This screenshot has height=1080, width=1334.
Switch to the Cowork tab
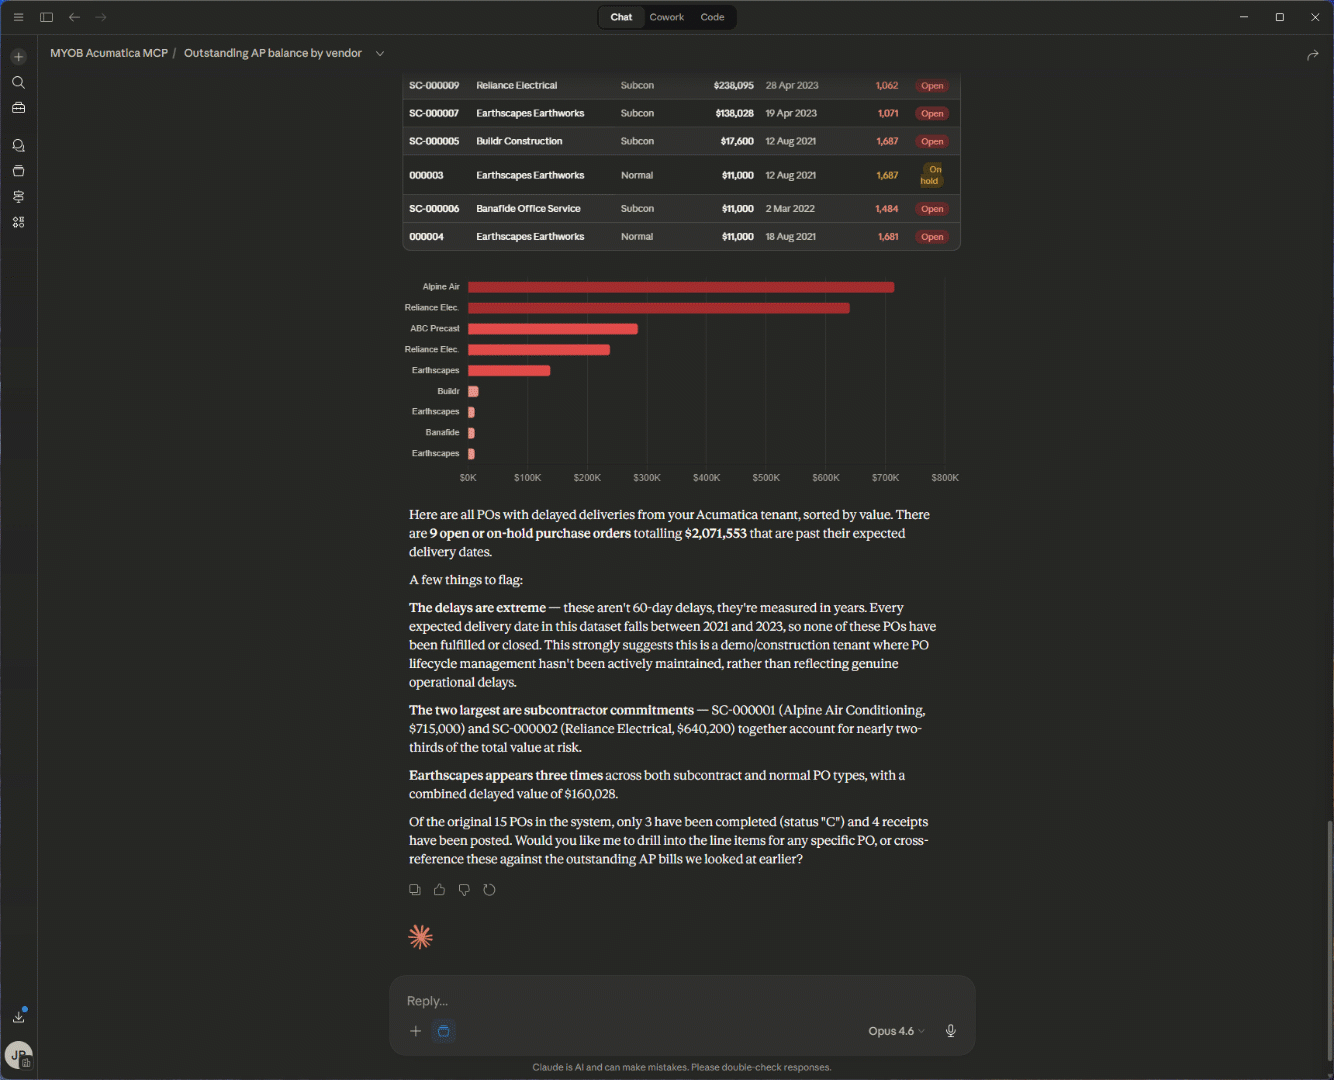pyautogui.click(x=666, y=17)
